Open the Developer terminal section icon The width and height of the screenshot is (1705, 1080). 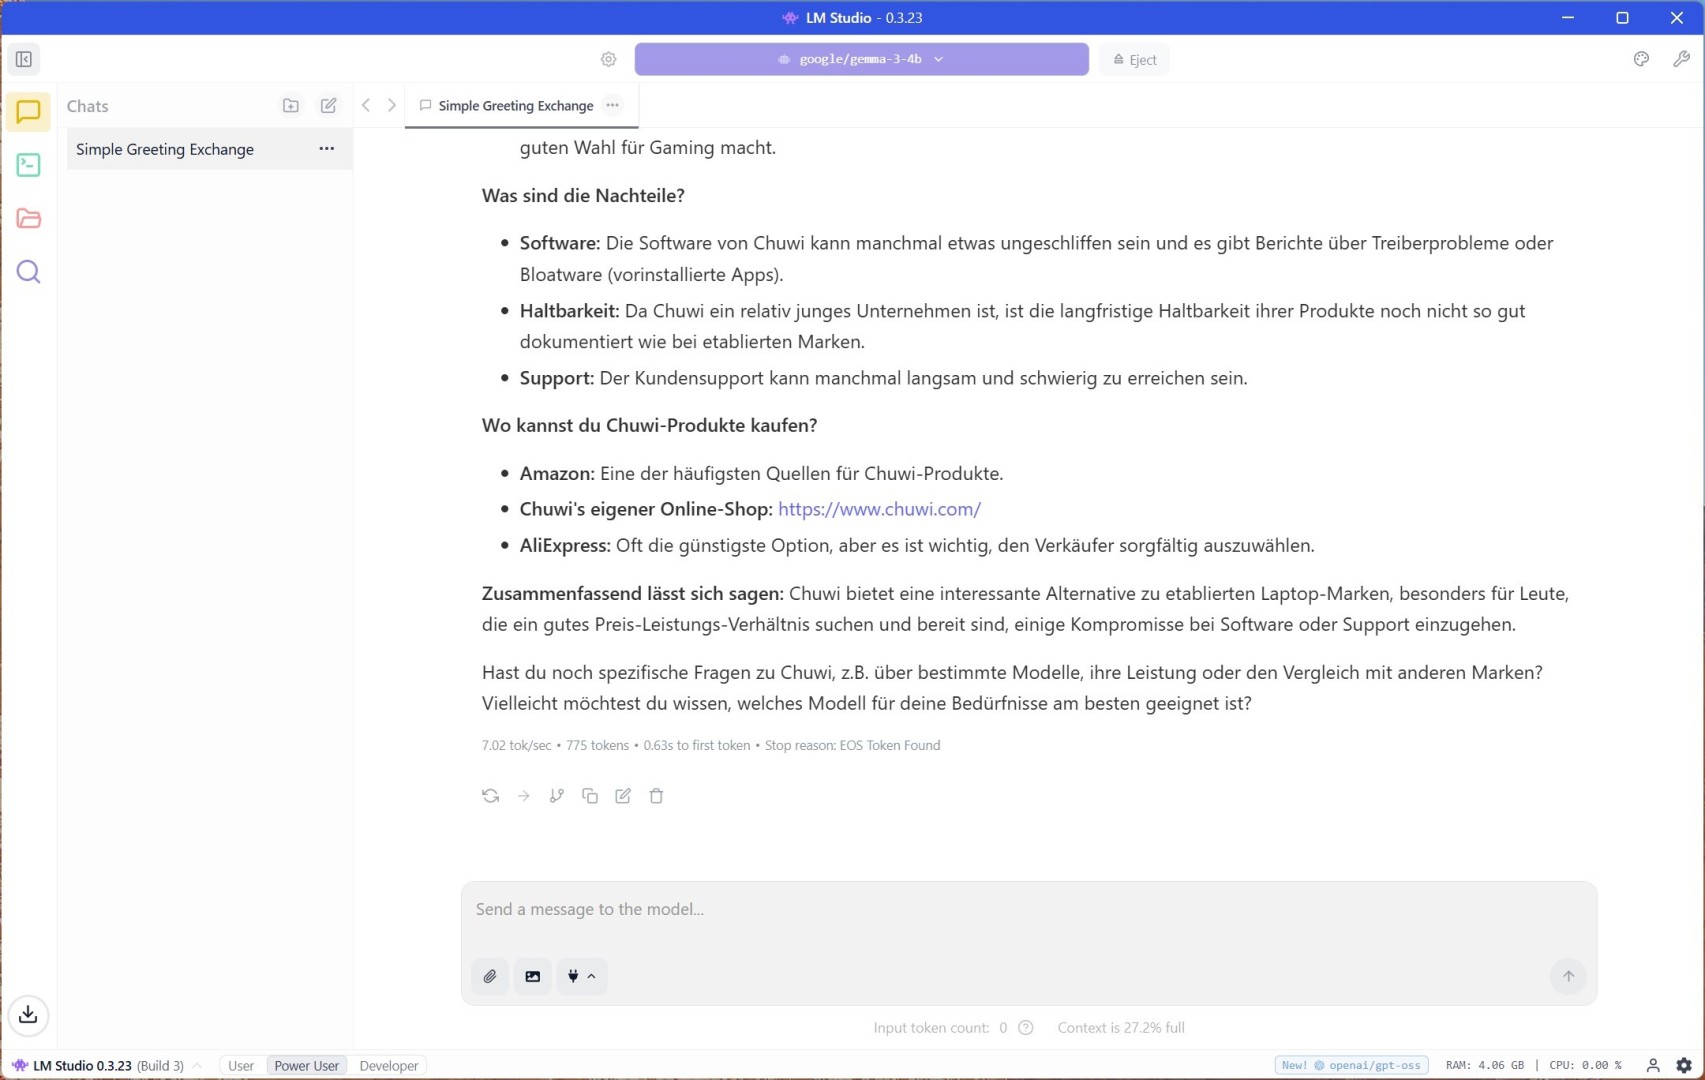[28, 165]
